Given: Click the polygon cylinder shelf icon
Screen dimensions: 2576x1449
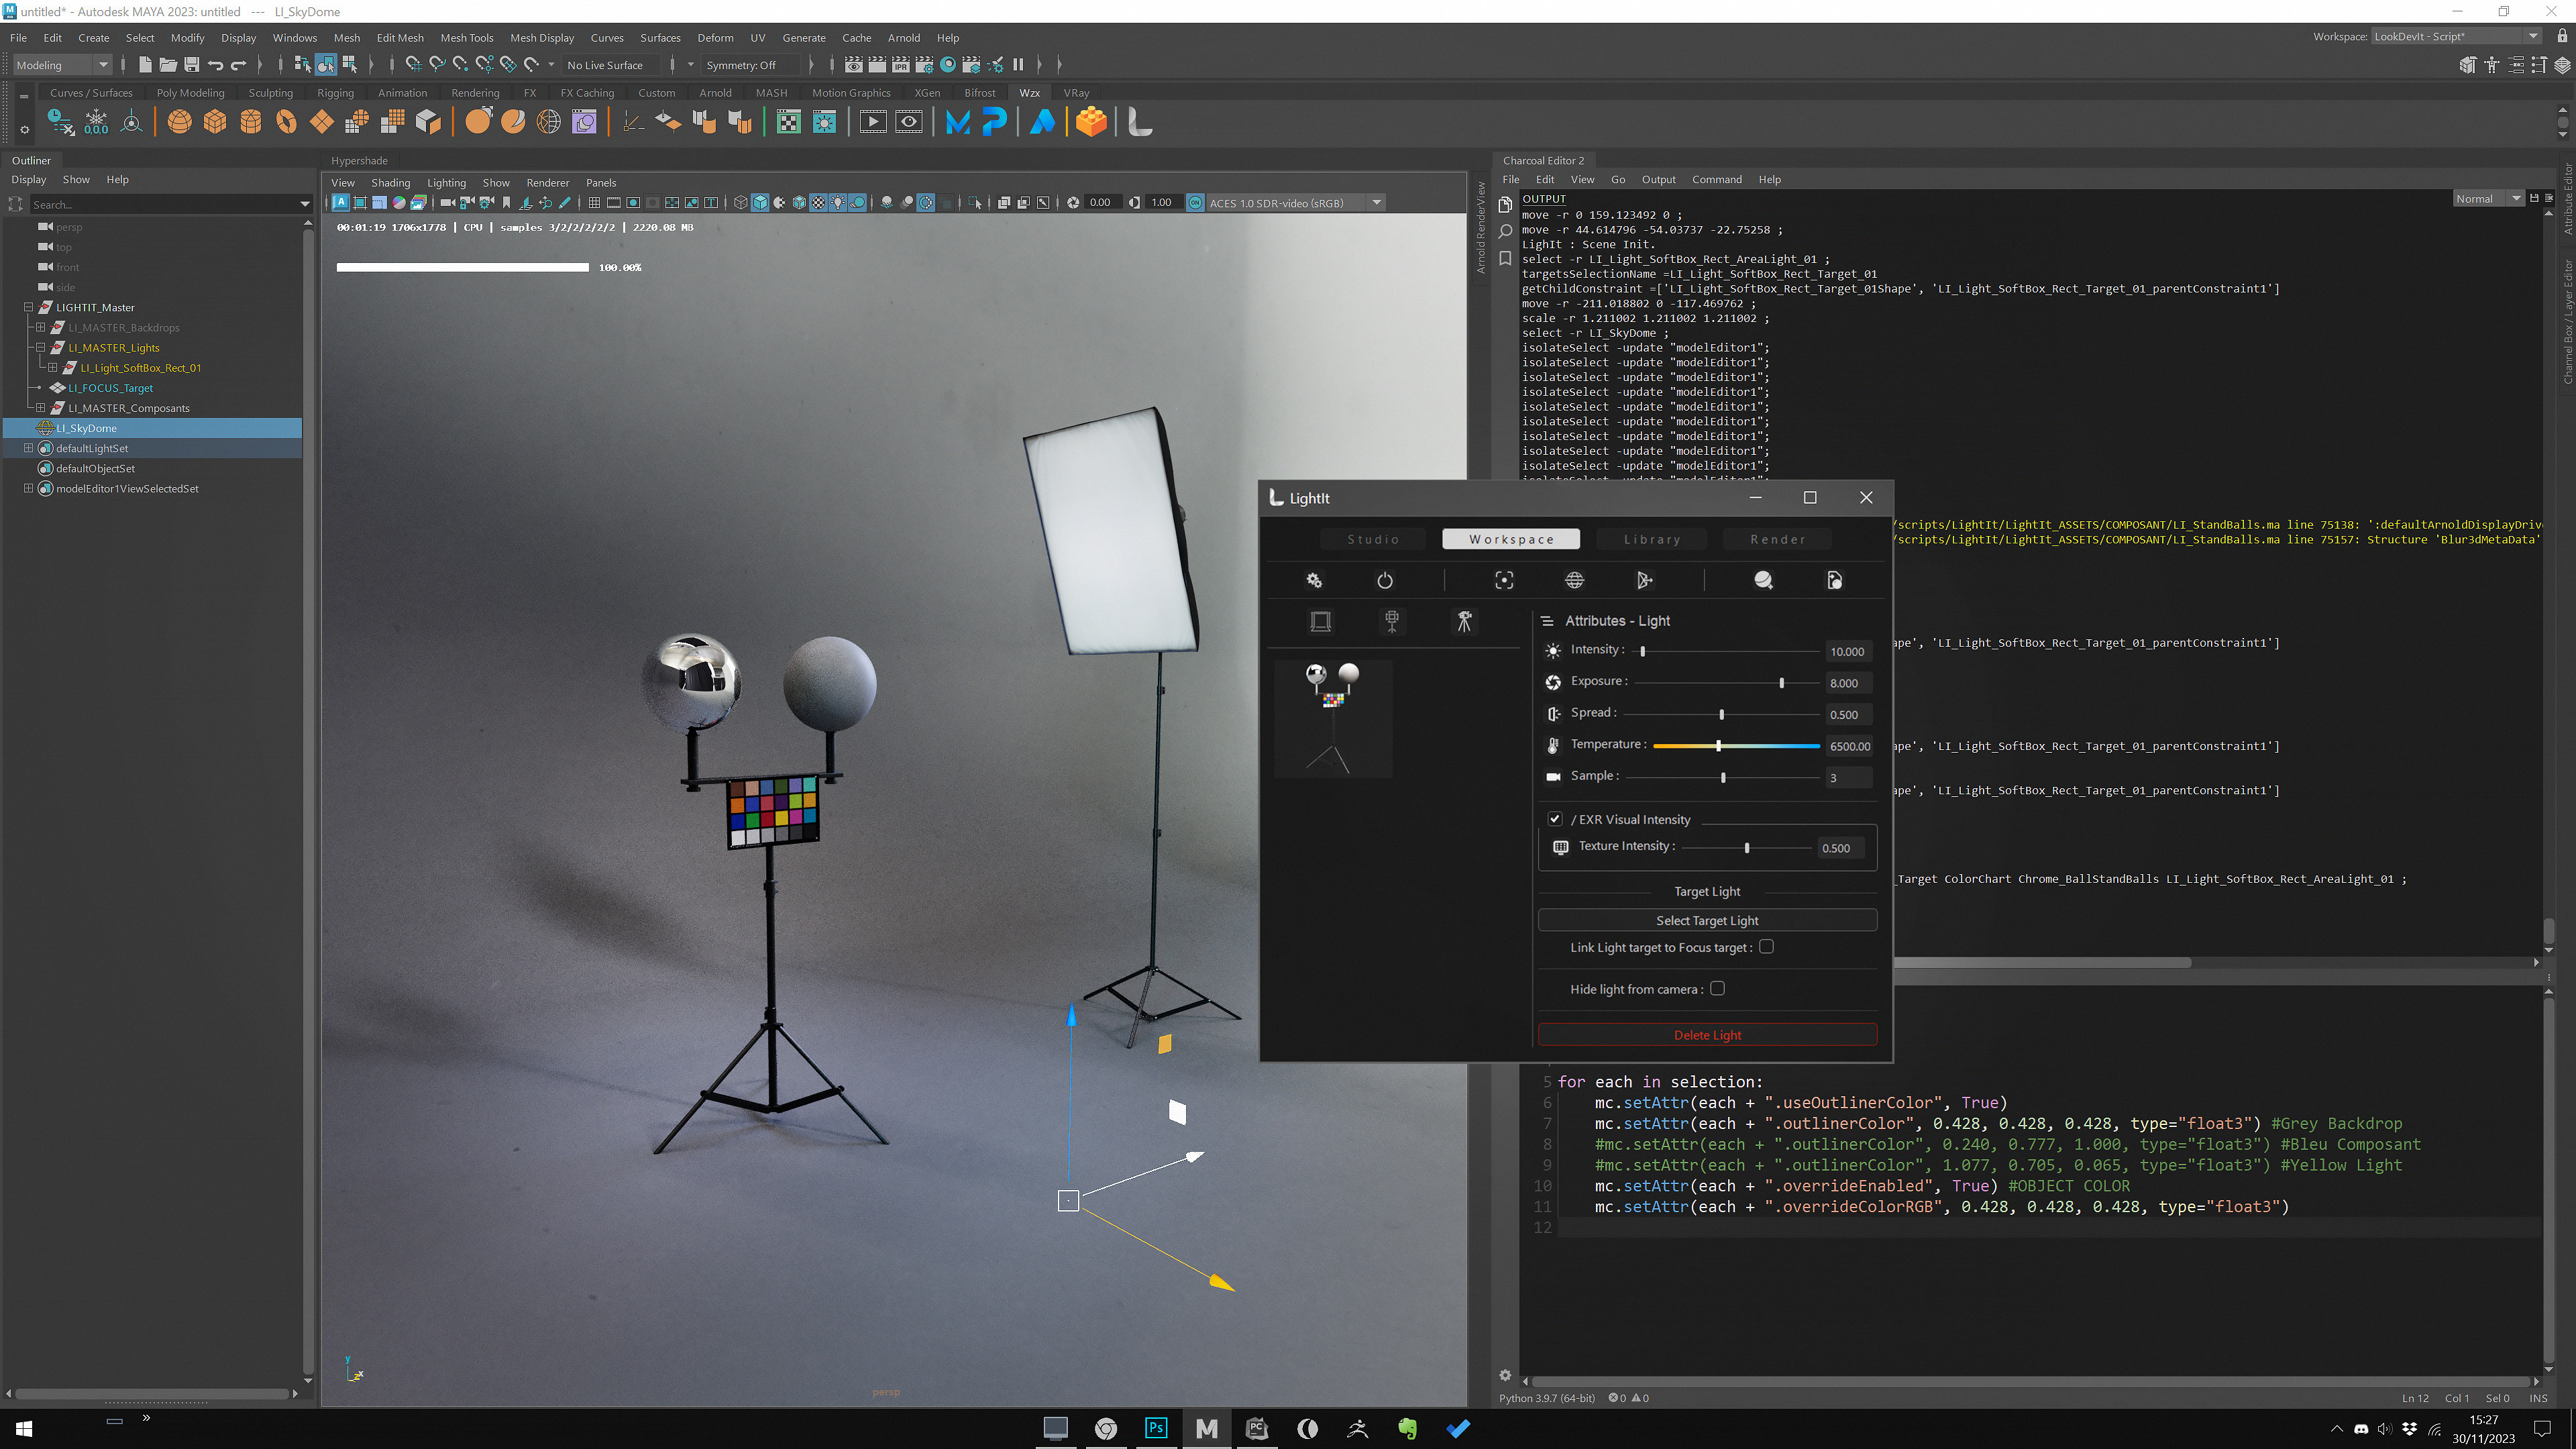Looking at the screenshot, I should pyautogui.click(x=251, y=122).
